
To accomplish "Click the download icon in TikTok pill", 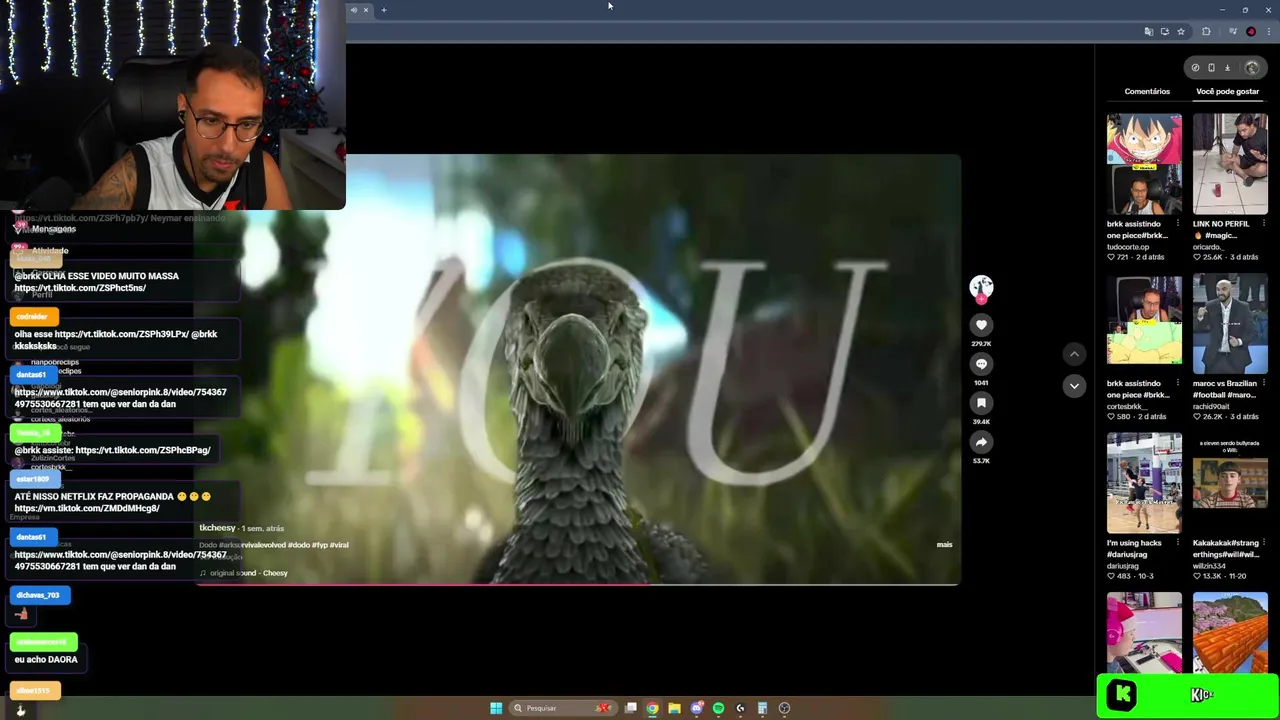I will (x=1227, y=68).
